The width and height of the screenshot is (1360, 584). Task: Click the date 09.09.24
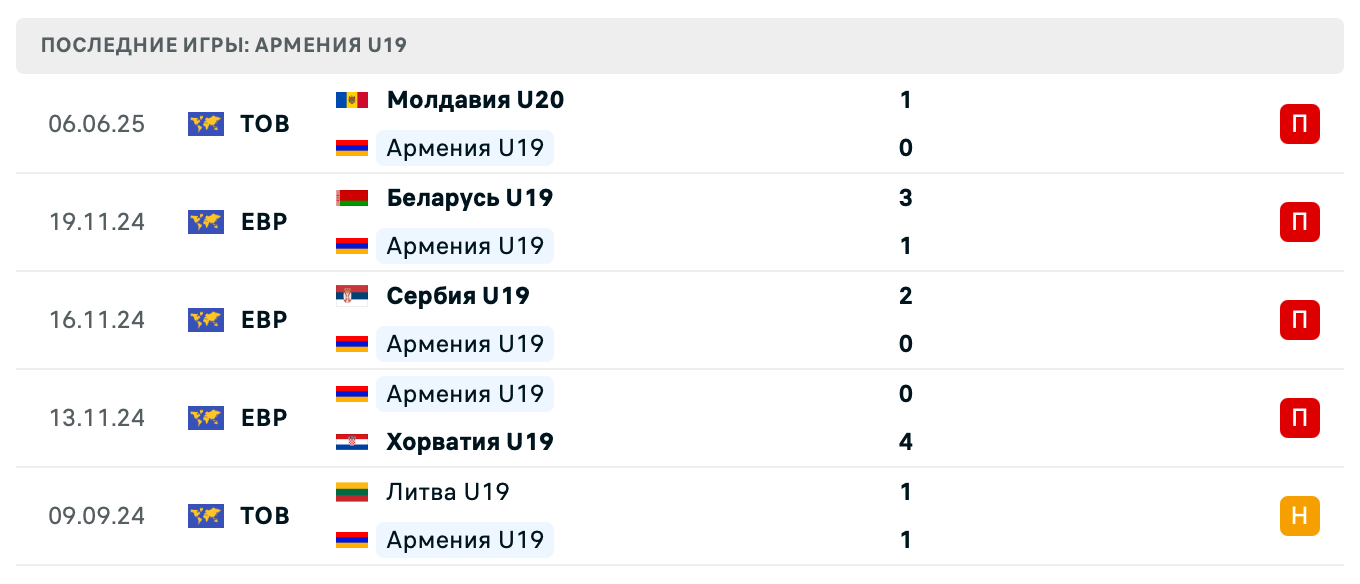click(x=97, y=516)
